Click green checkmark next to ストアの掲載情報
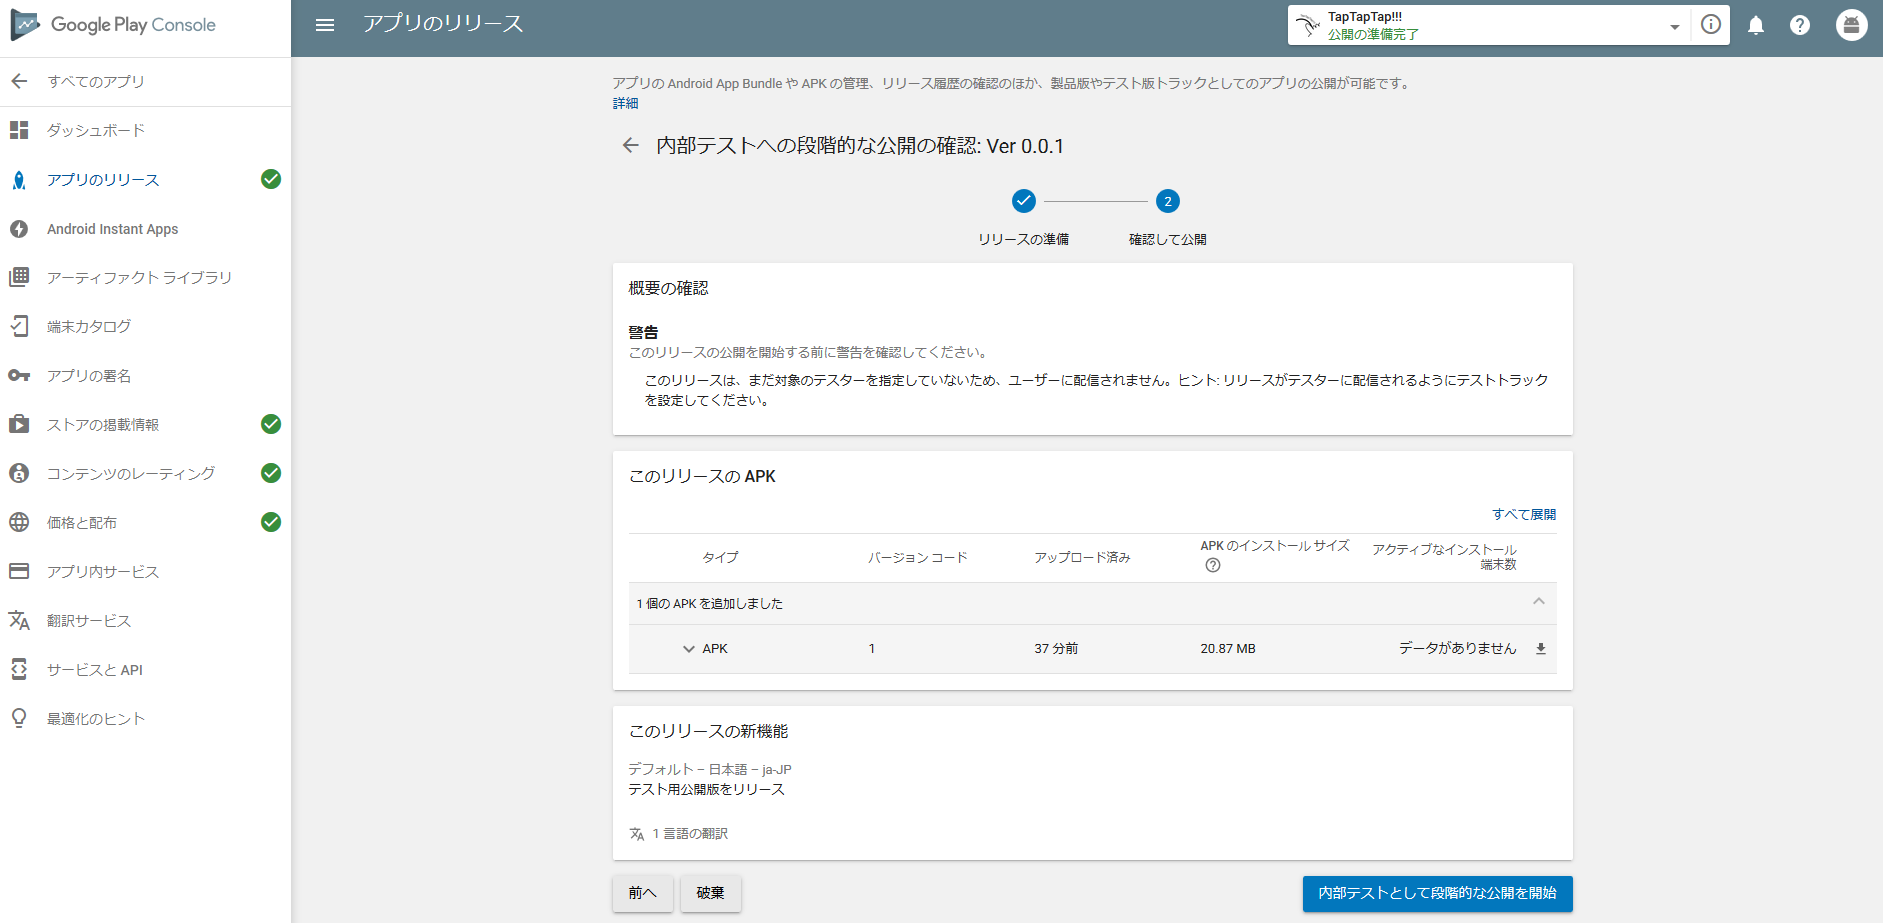This screenshot has width=1883, height=923. [271, 424]
